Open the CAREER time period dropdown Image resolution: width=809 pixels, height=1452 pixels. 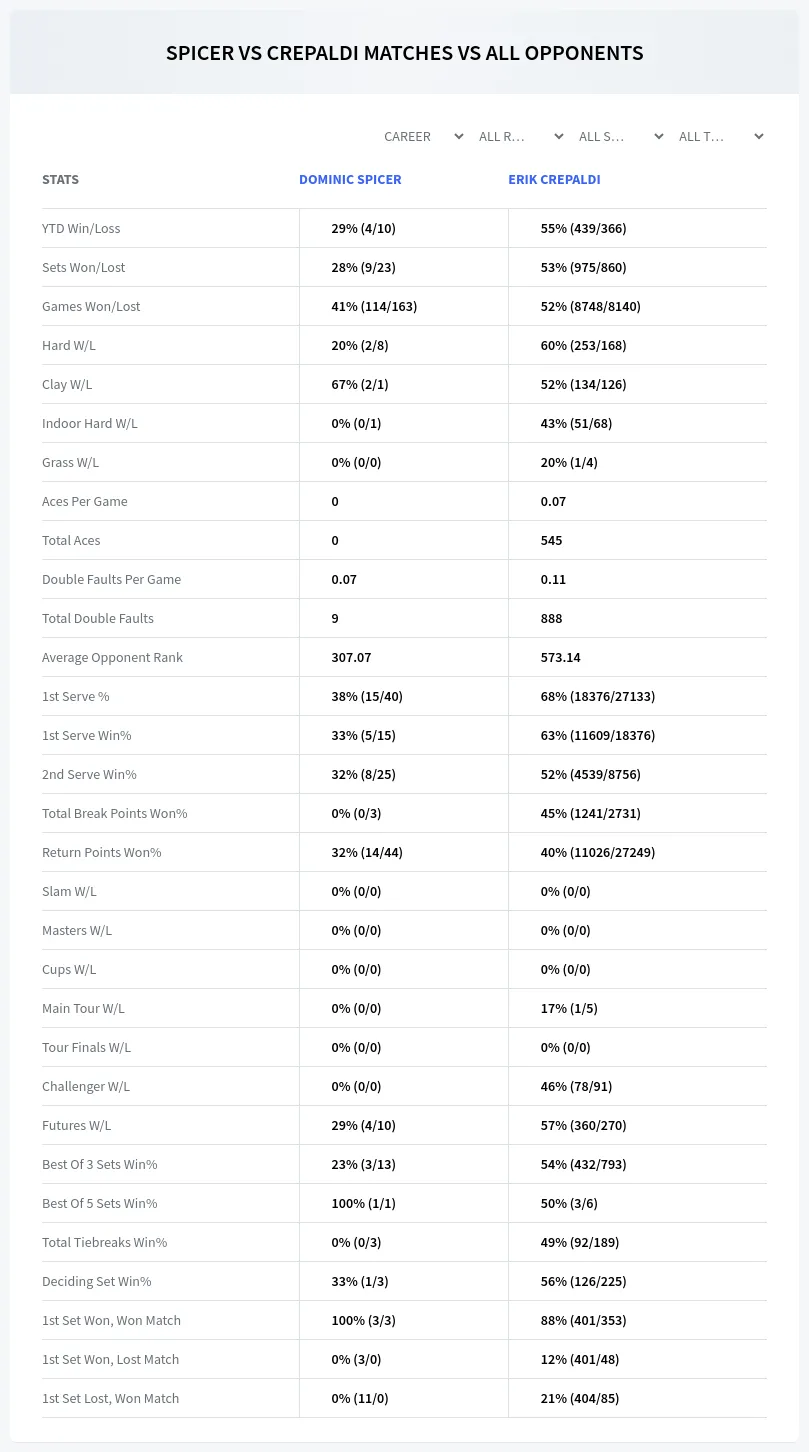click(422, 137)
